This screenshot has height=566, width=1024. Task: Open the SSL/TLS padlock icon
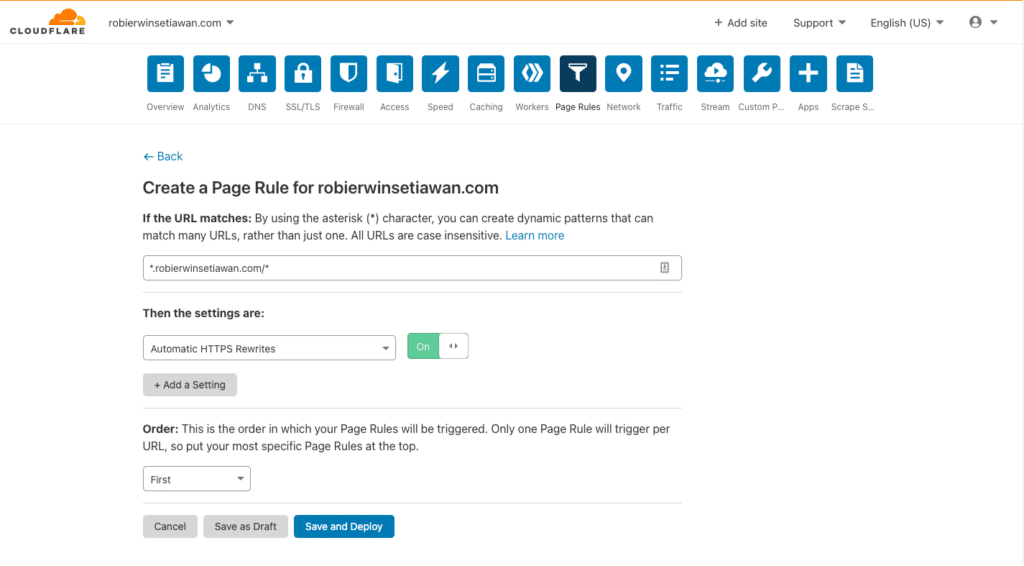[x=302, y=74]
